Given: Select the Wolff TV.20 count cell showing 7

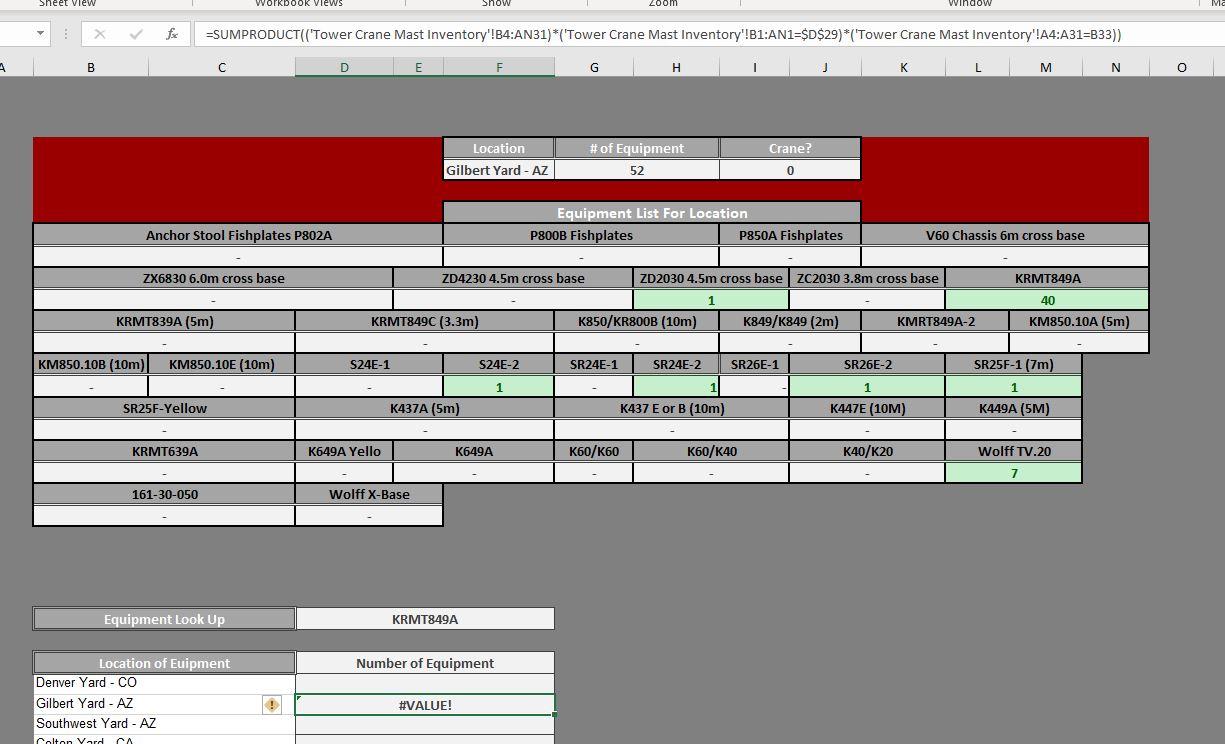Looking at the screenshot, I should pos(1014,472).
